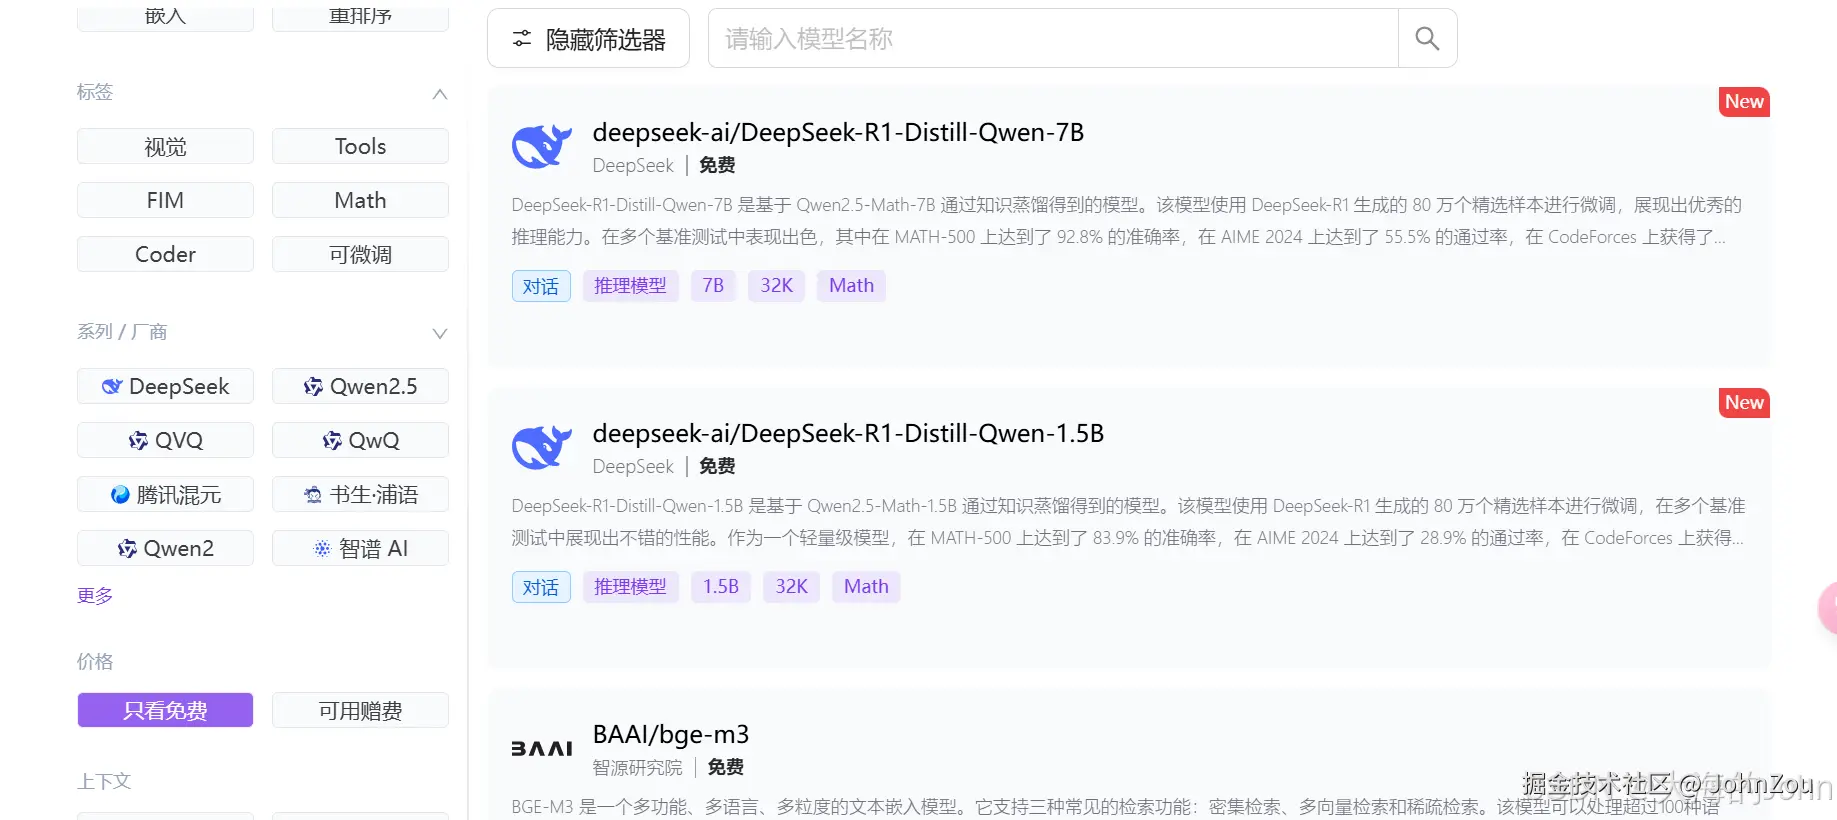Enable the 可用赠费 price filter
This screenshot has height=820, width=1837.
pyautogui.click(x=360, y=710)
